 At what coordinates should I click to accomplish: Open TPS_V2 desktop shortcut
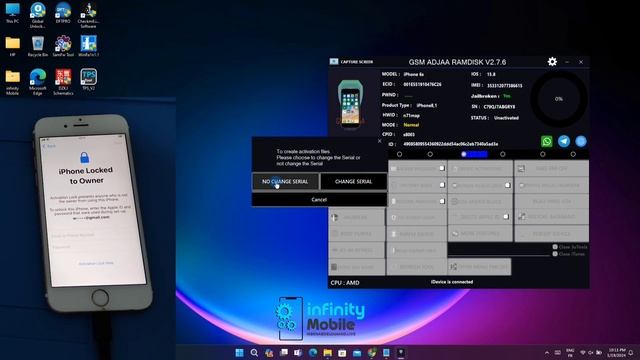point(88,80)
